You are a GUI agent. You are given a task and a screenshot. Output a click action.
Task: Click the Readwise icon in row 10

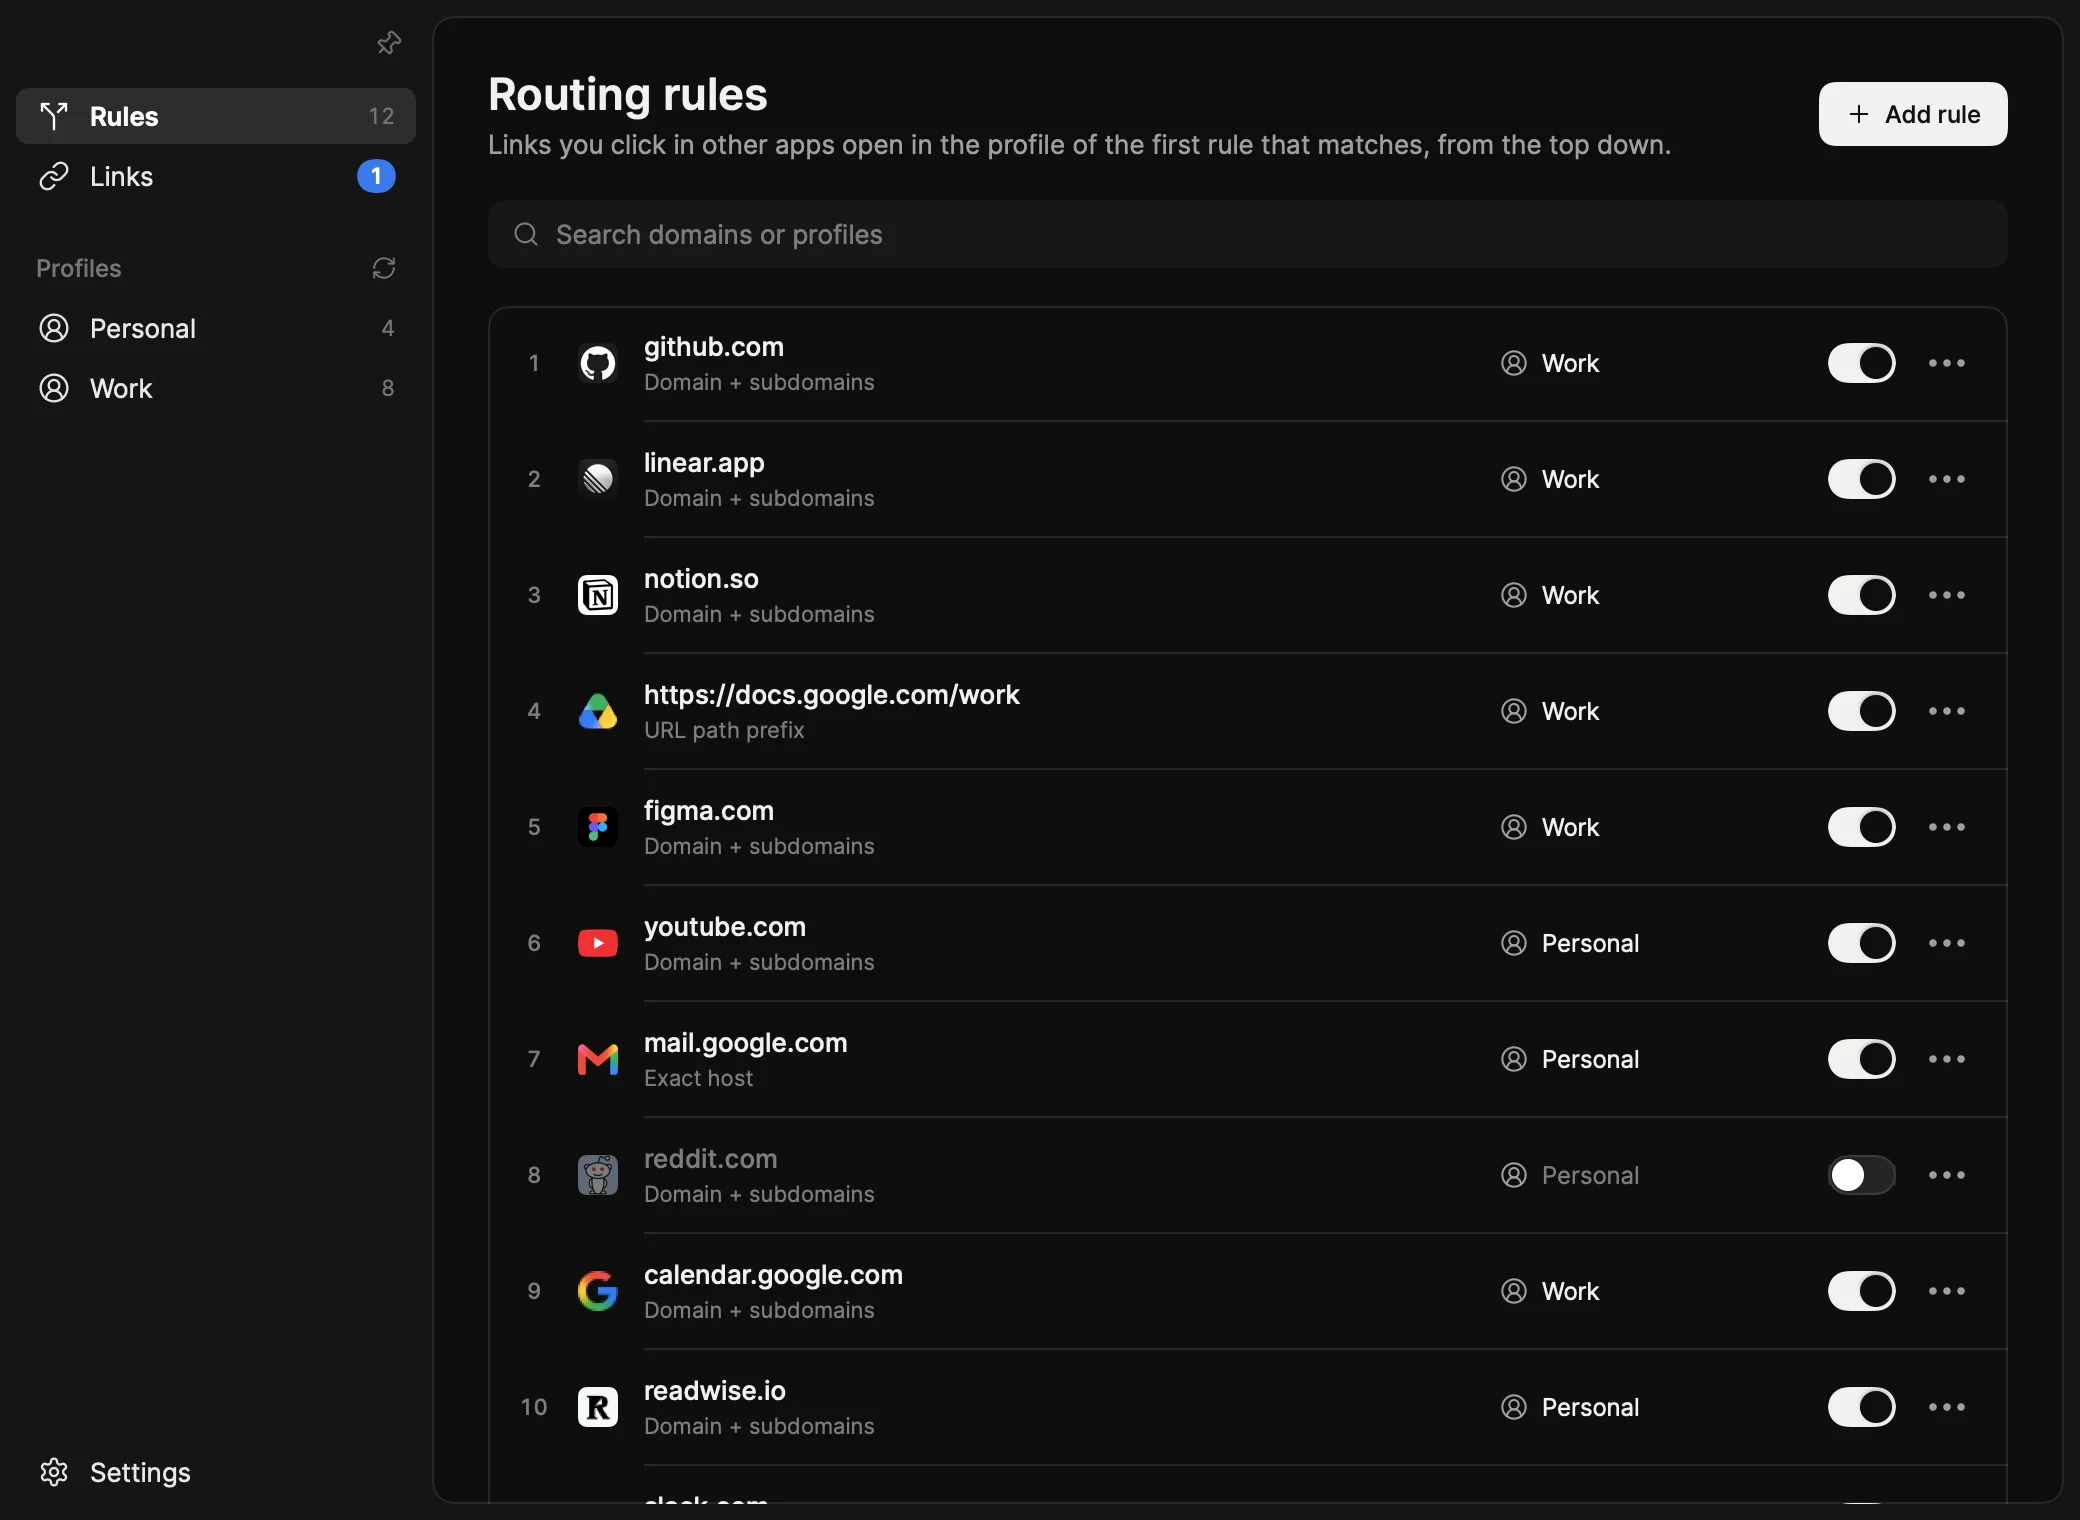tap(598, 1407)
